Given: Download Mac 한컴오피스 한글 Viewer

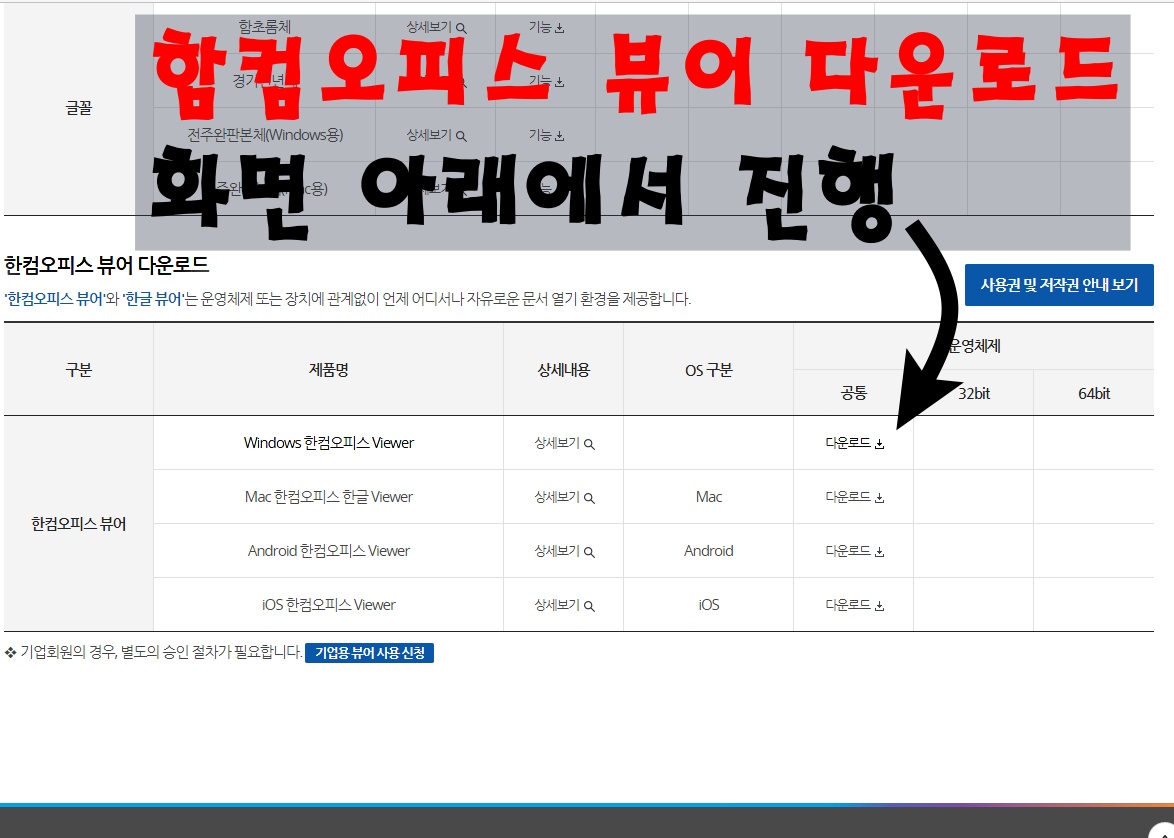Looking at the screenshot, I should [x=854, y=497].
